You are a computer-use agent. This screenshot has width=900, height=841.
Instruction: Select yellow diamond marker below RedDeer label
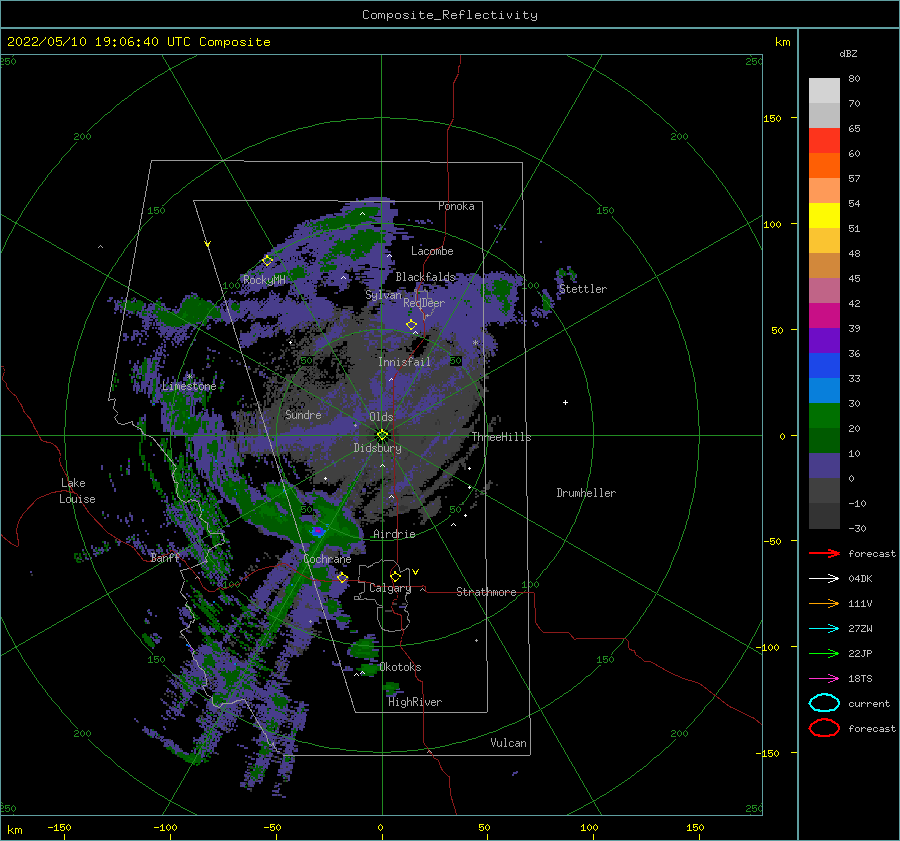tap(411, 325)
